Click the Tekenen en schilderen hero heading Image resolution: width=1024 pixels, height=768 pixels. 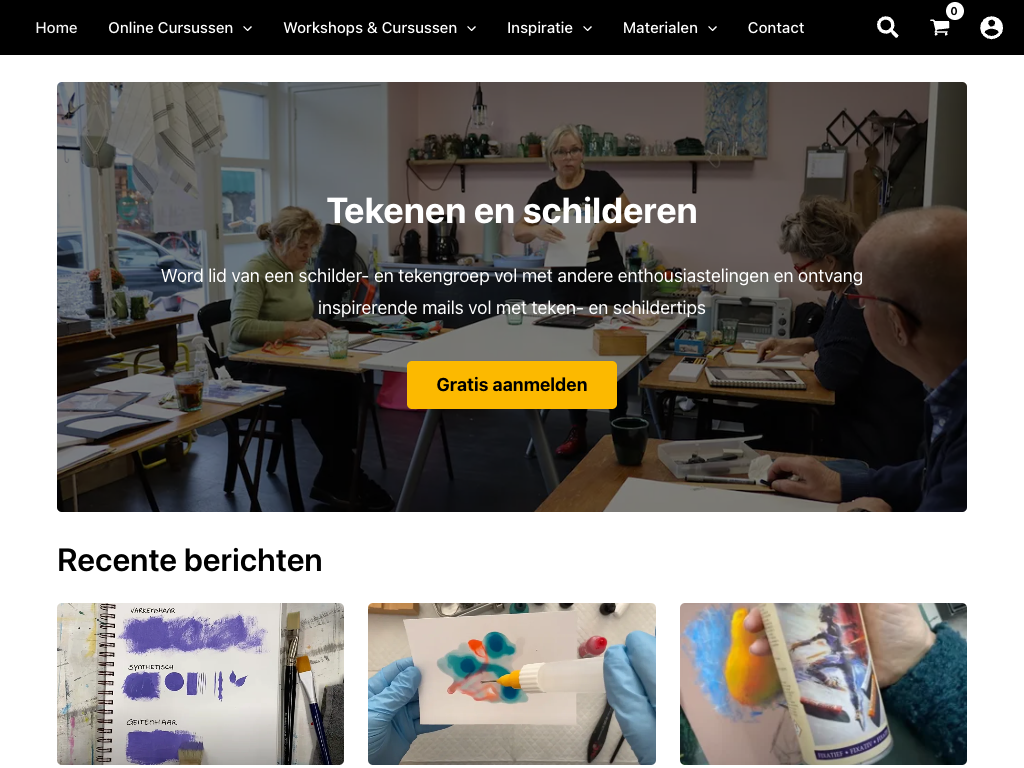pyautogui.click(x=511, y=211)
